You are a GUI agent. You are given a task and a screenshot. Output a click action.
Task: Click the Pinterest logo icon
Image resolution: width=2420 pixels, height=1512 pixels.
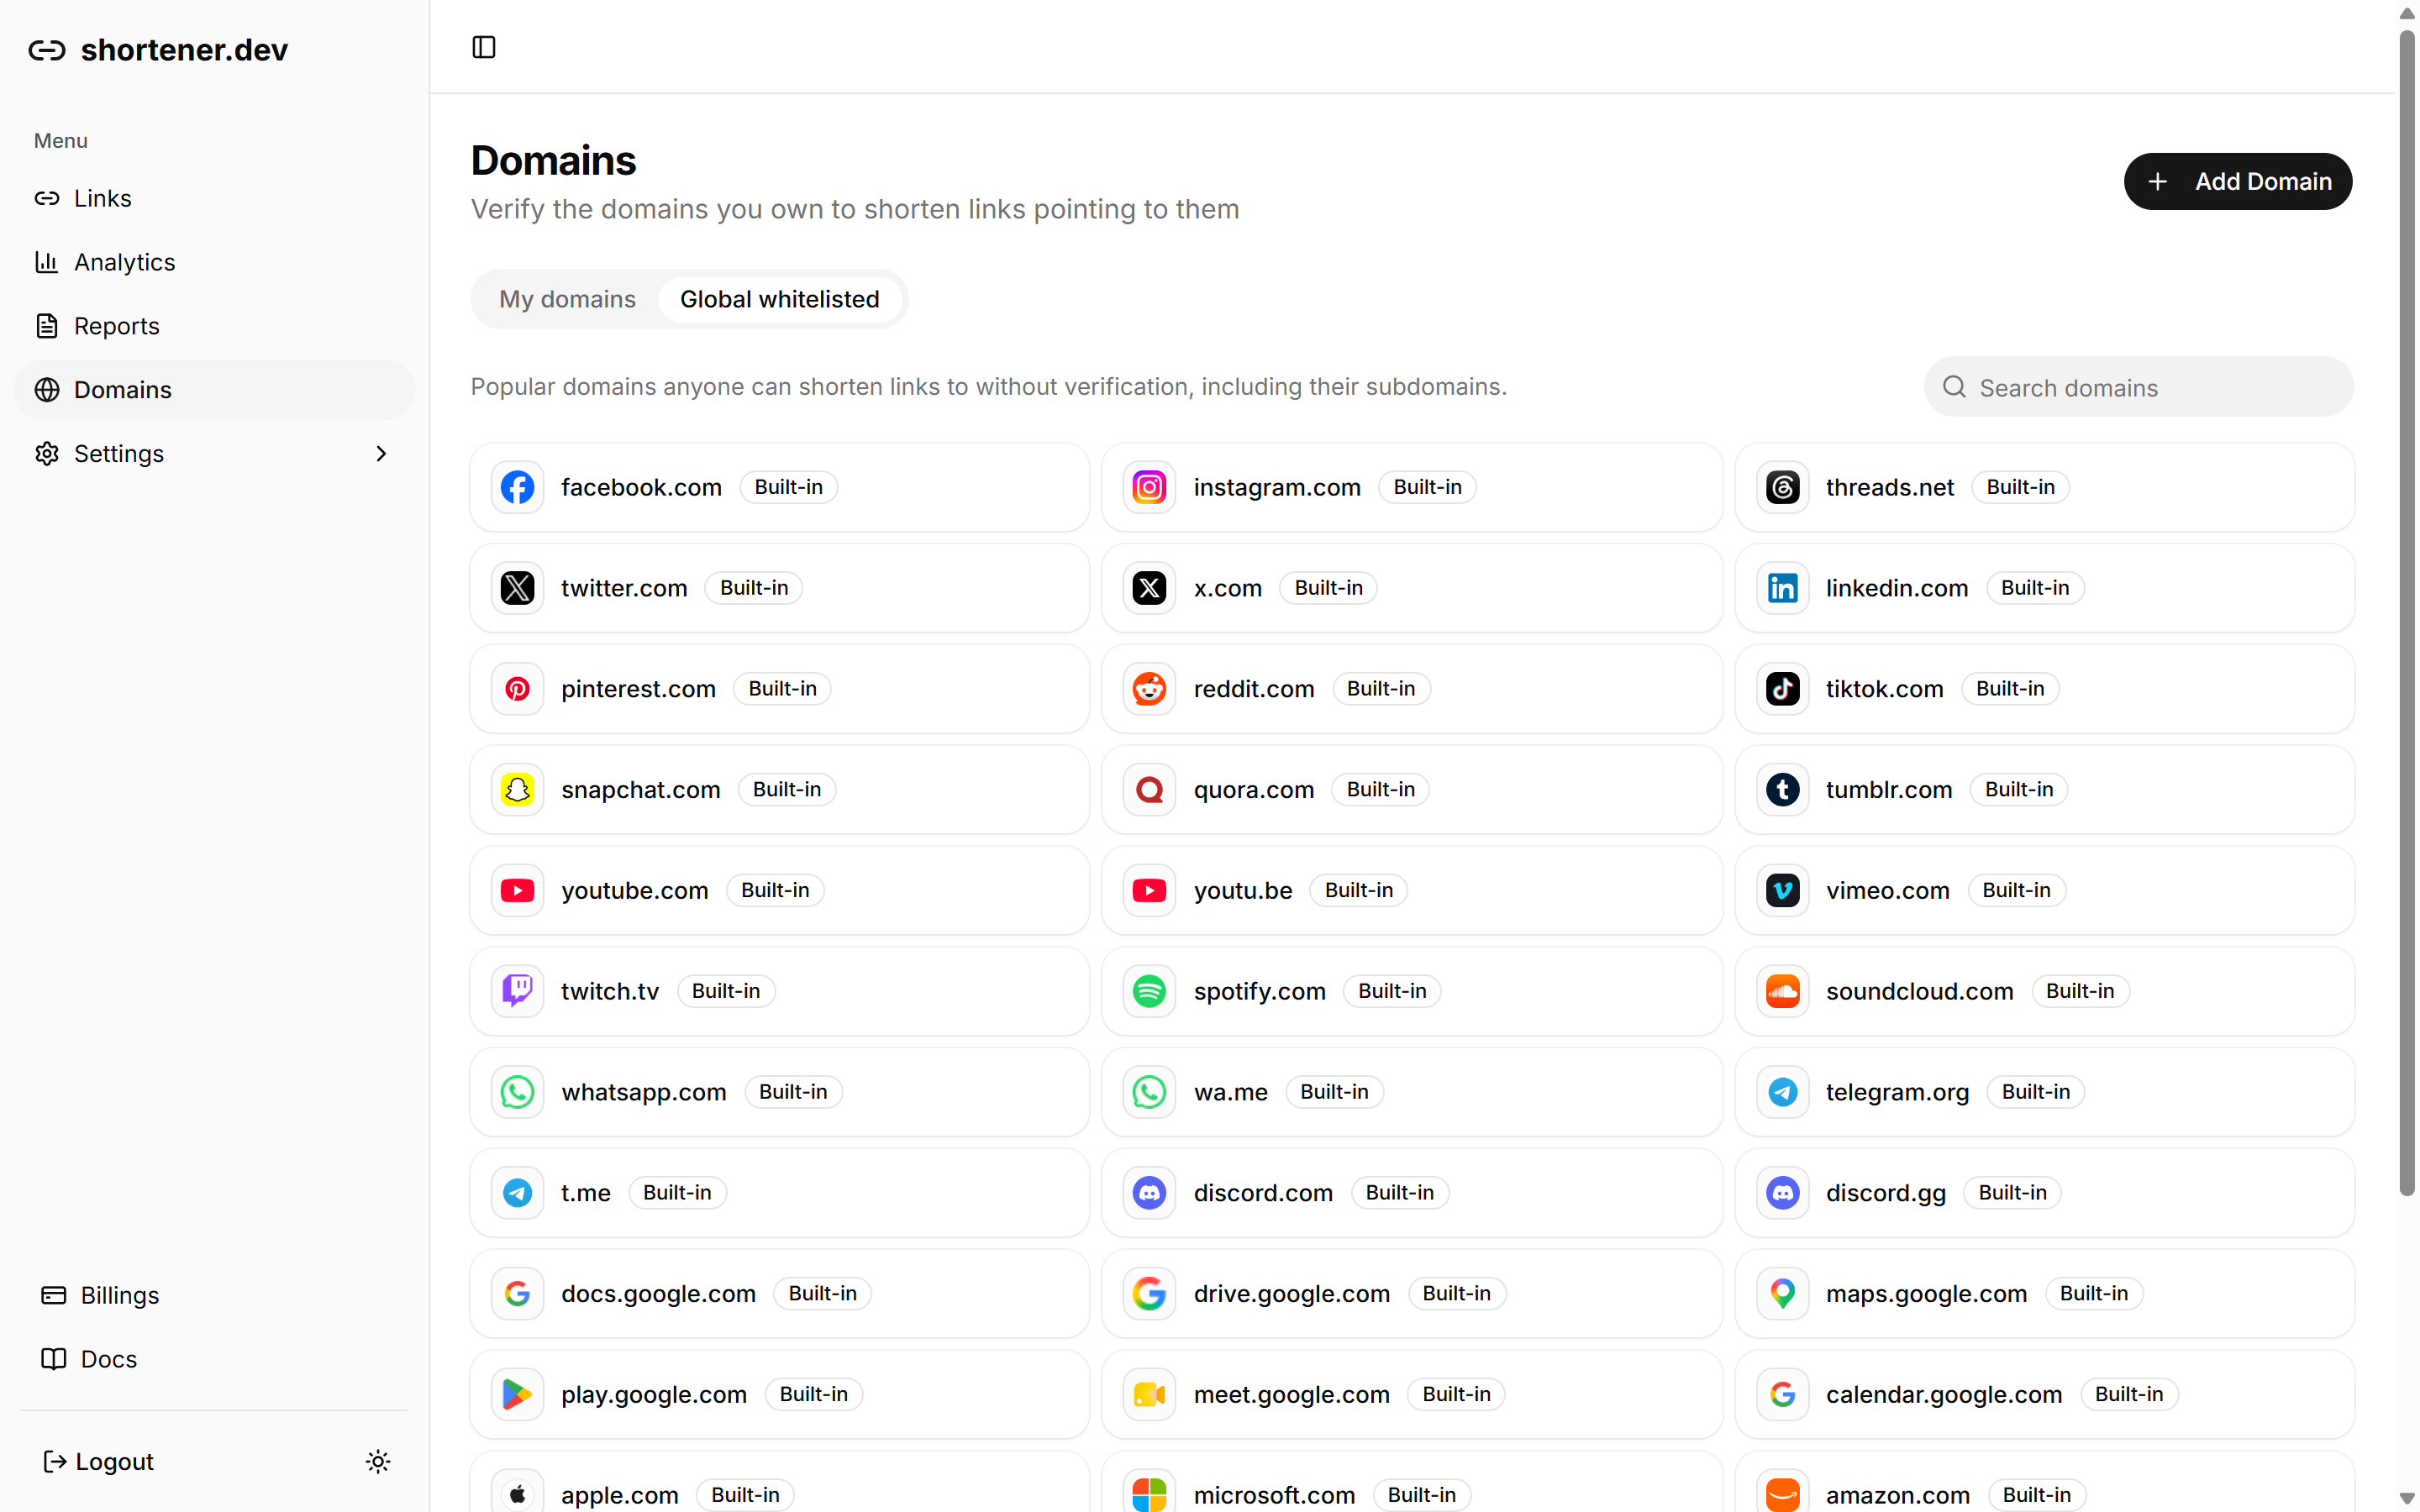pos(517,689)
